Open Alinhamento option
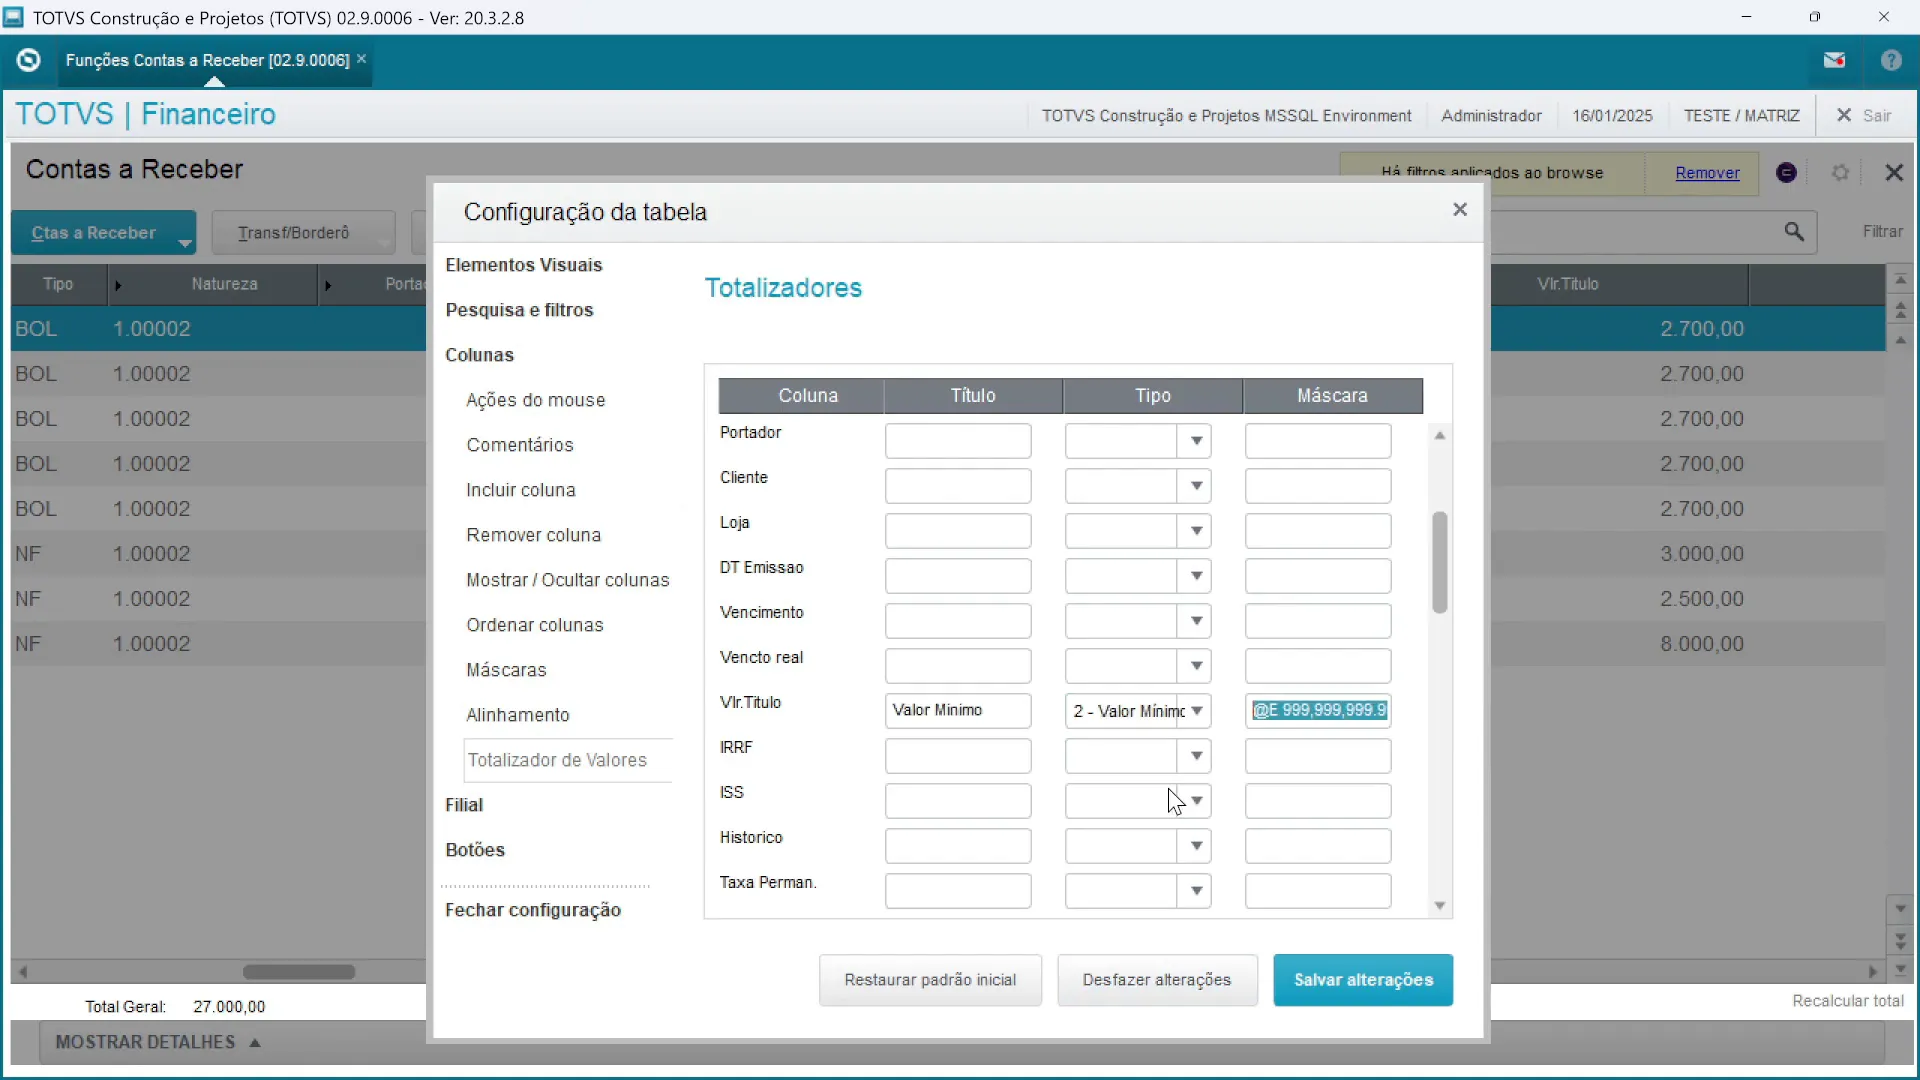The height and width of the screenshot is (1080, 1920). (517, 715)
